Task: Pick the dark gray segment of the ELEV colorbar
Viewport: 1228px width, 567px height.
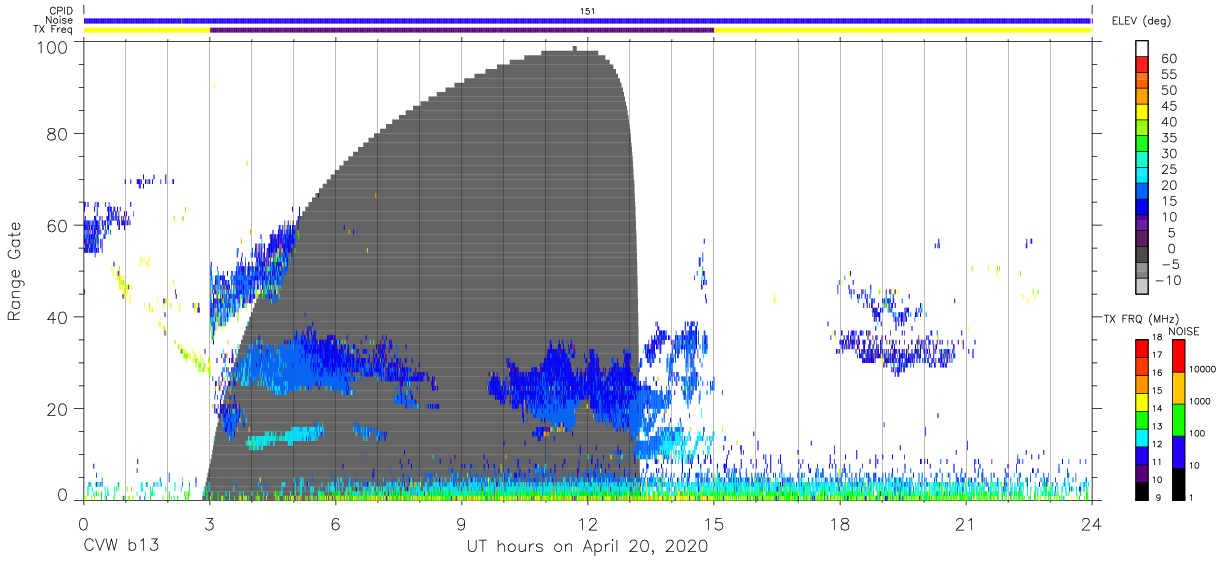Action: point(1142,253)
